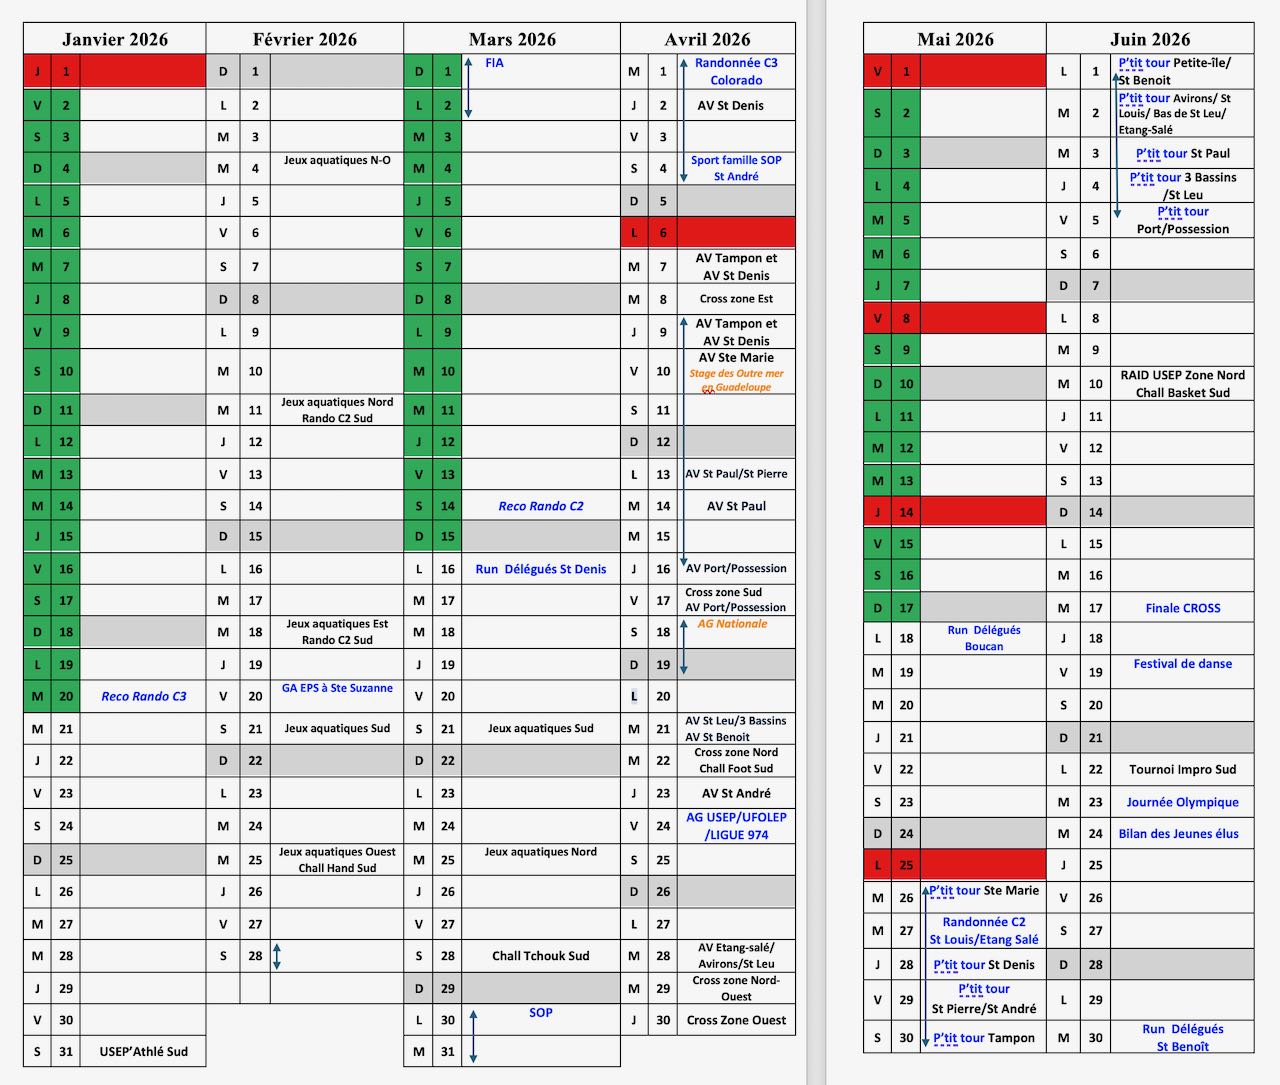Click the Run Délégués St Denis entry
The height and width of the screenshot is (1085, 1280).
coord(540,569)
